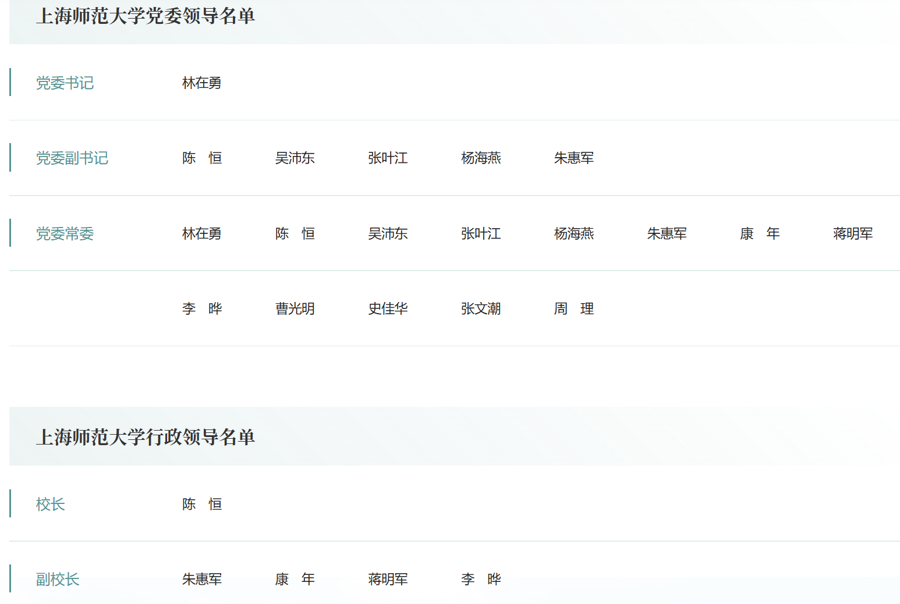Viewport: 900px width, 604px height.
Task: Open 陈恒 in the 校长 row
Action: [x=201, y=504]
